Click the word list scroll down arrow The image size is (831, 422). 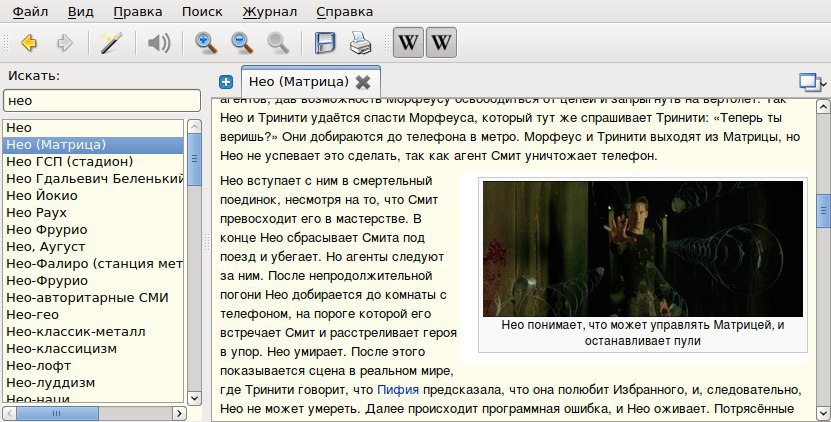tap(195, 398)
